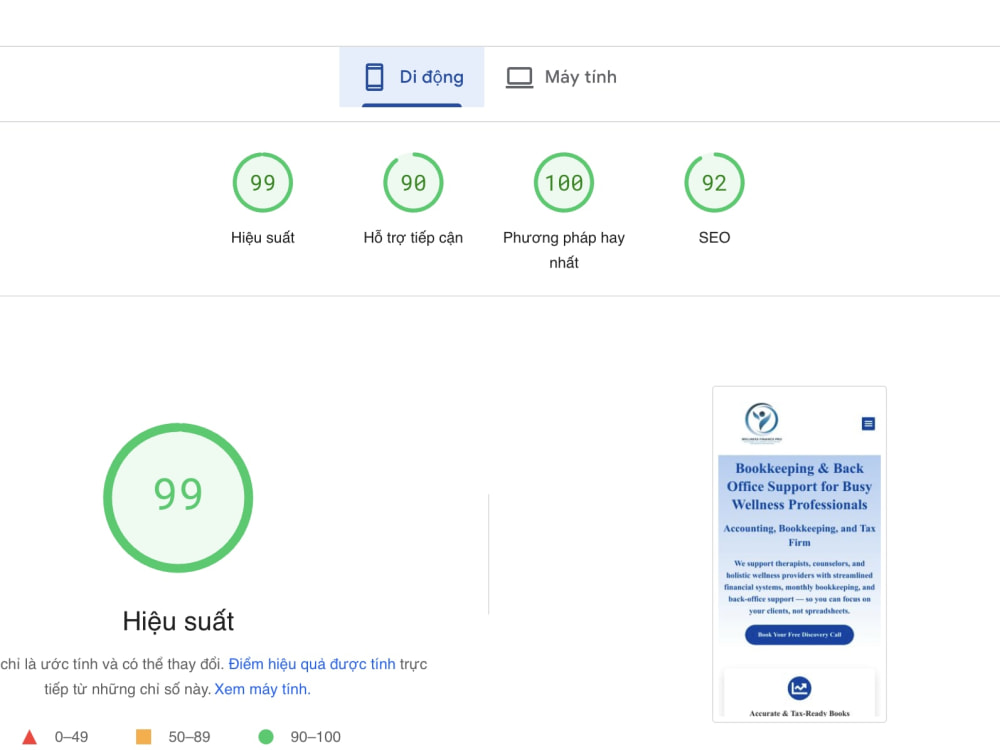Screen dimensions: 1000x750
Task: Click the 0–49 legend text
Action: tap(71, 737)
